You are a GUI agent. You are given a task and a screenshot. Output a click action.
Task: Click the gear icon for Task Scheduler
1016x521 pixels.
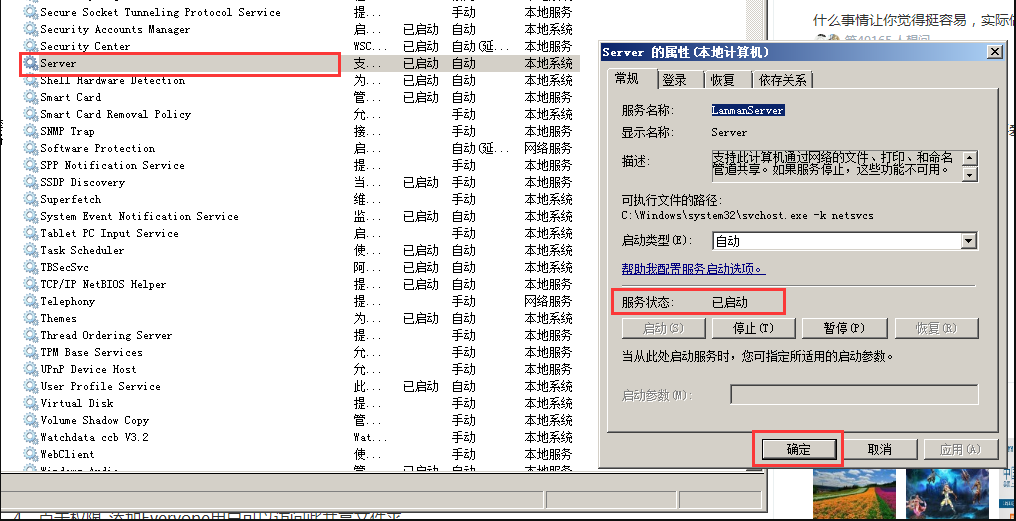pos(30,251)
